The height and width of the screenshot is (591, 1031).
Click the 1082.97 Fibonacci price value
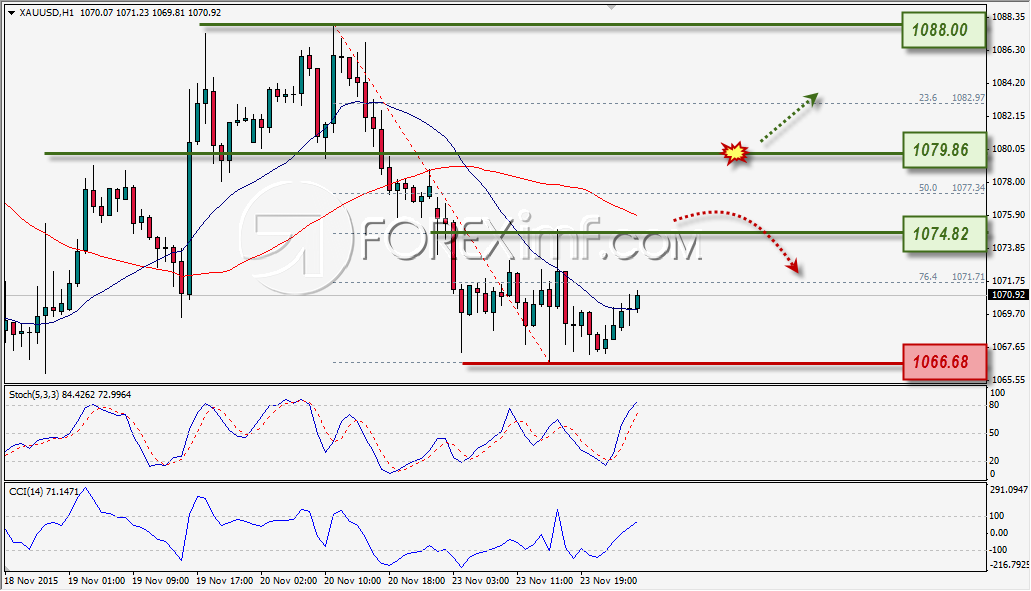point(969,97)
